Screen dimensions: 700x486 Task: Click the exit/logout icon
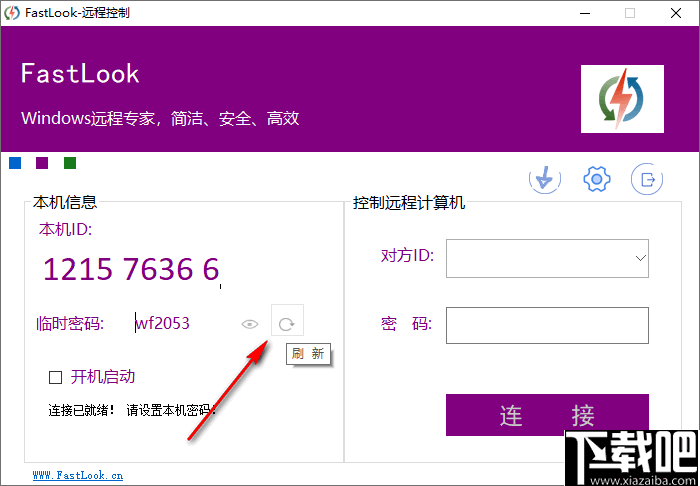click(x=647, y=179)
